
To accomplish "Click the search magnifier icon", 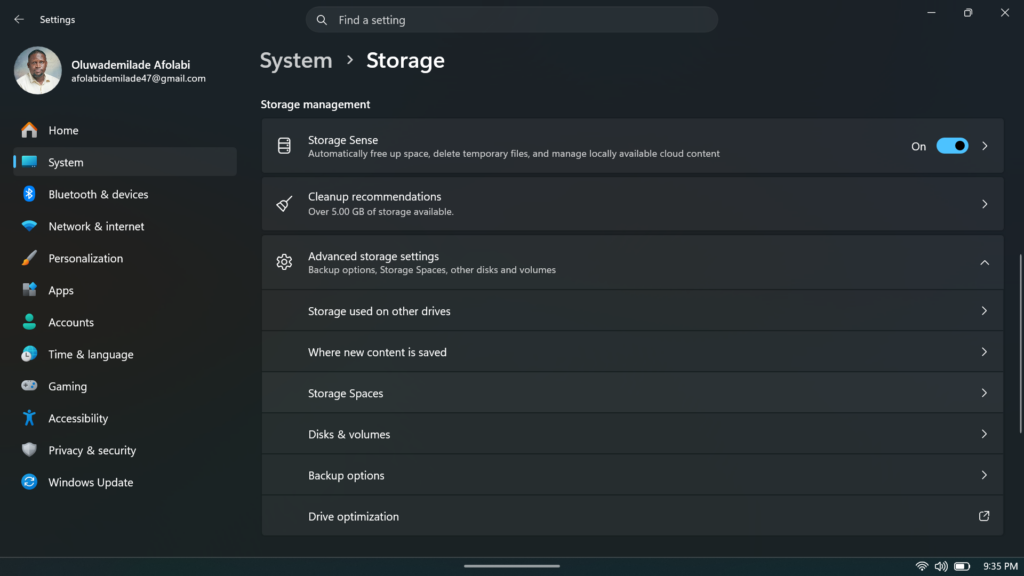I will 321,20.
